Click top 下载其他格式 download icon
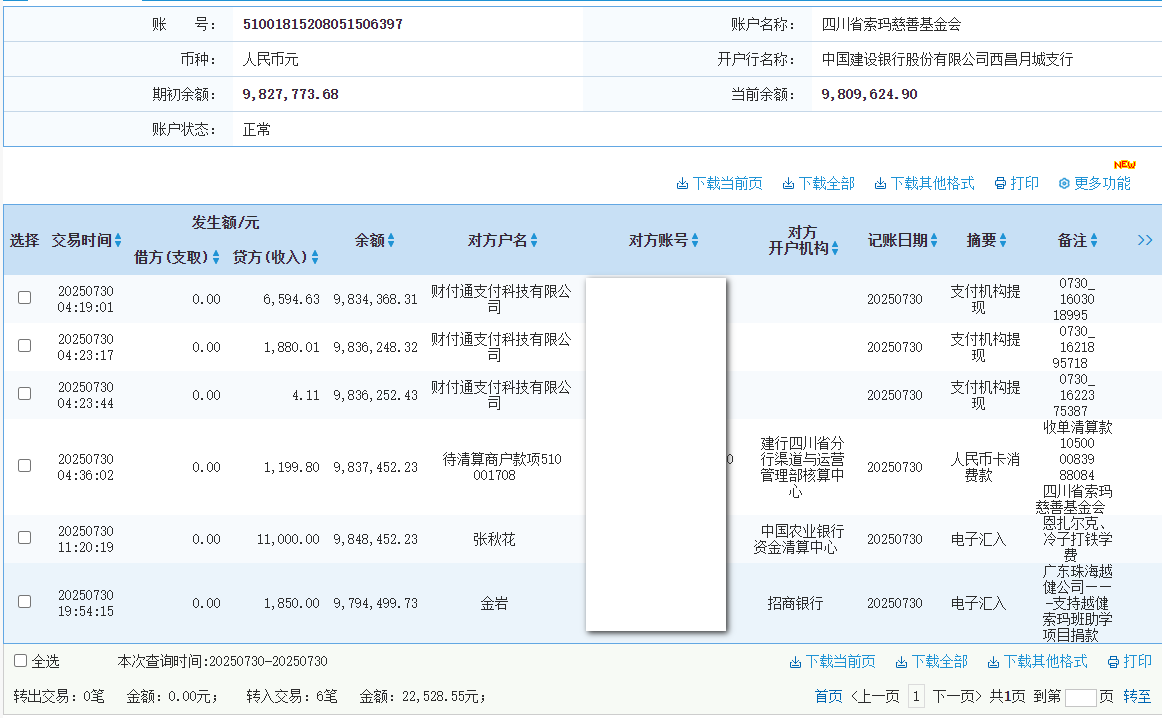 (x=880, y=184)
